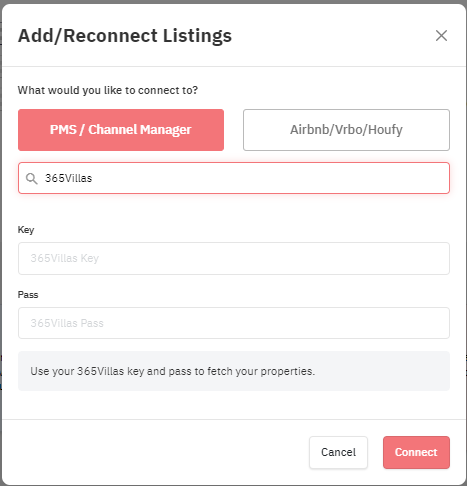
Task: Focus the 365Villas search box
Action: pos(234,178)
